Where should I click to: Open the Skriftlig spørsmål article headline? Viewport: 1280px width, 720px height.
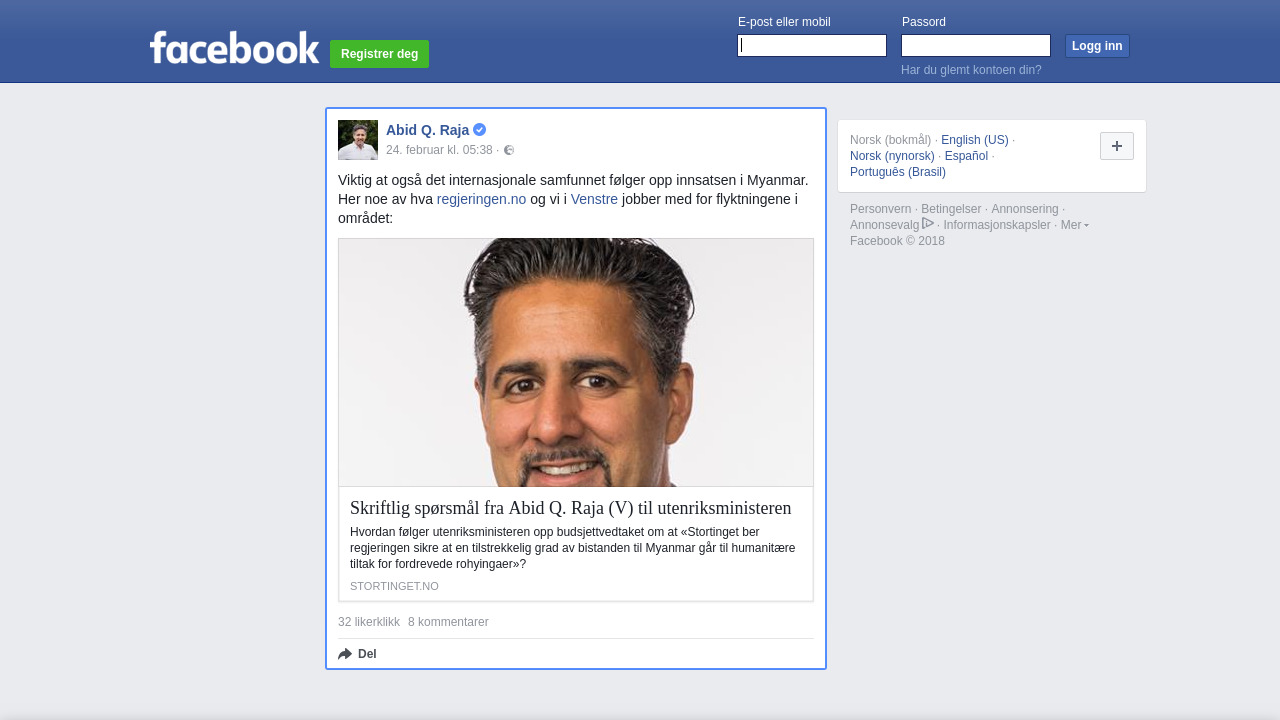tap(570, 508)
